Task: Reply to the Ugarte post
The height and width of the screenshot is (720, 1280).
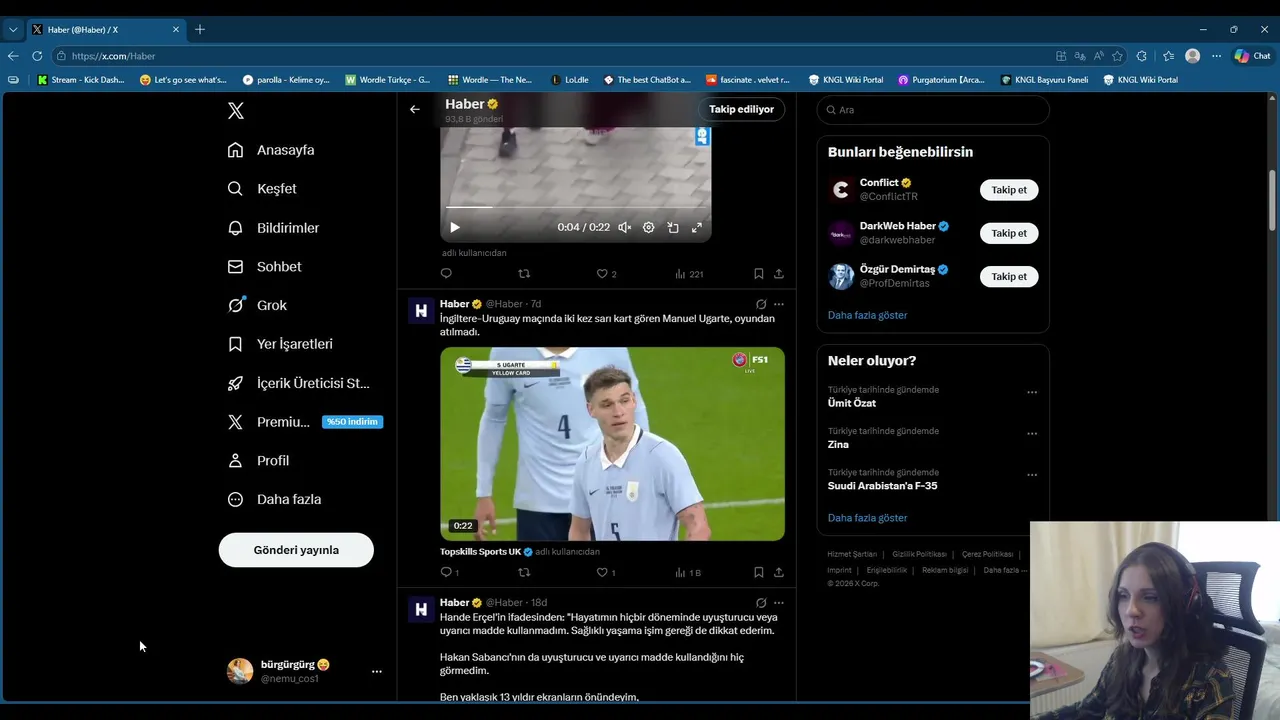Action: coord(449,572)
